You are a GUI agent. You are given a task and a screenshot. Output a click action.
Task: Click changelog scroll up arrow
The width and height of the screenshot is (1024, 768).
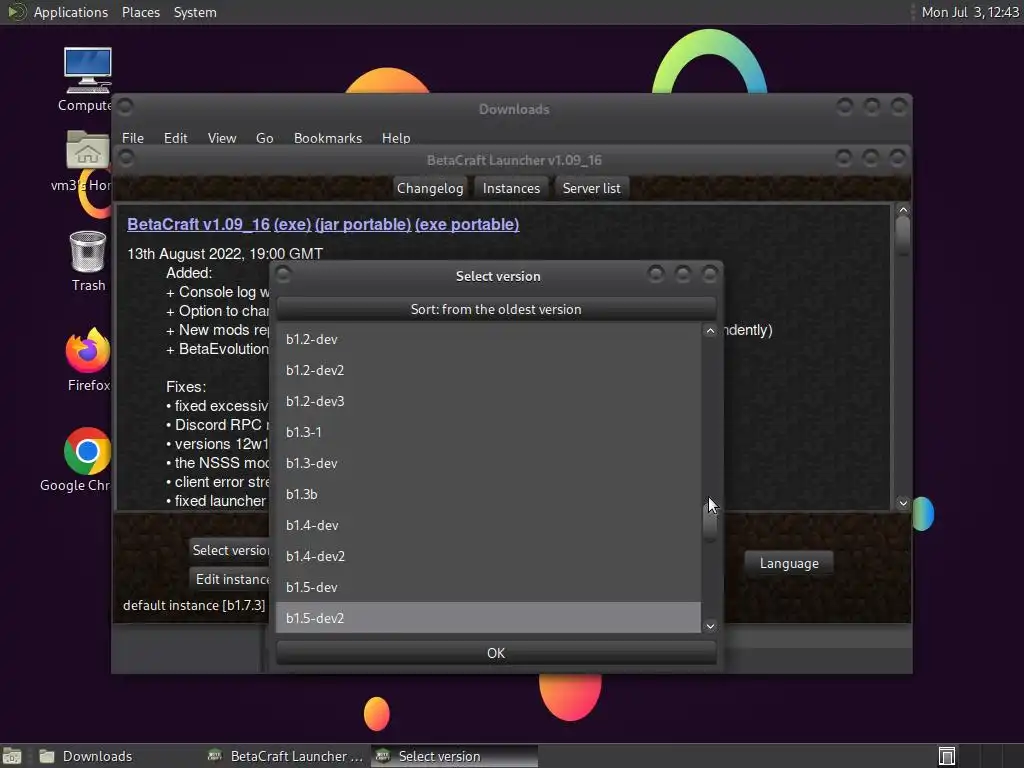(903, 210)
